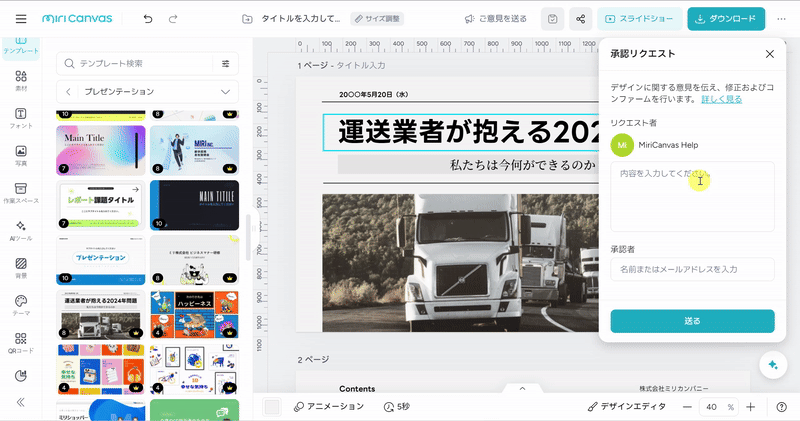
Task: Click the panel resize handle
Action: pyautogui.click(x=253, y=229)
